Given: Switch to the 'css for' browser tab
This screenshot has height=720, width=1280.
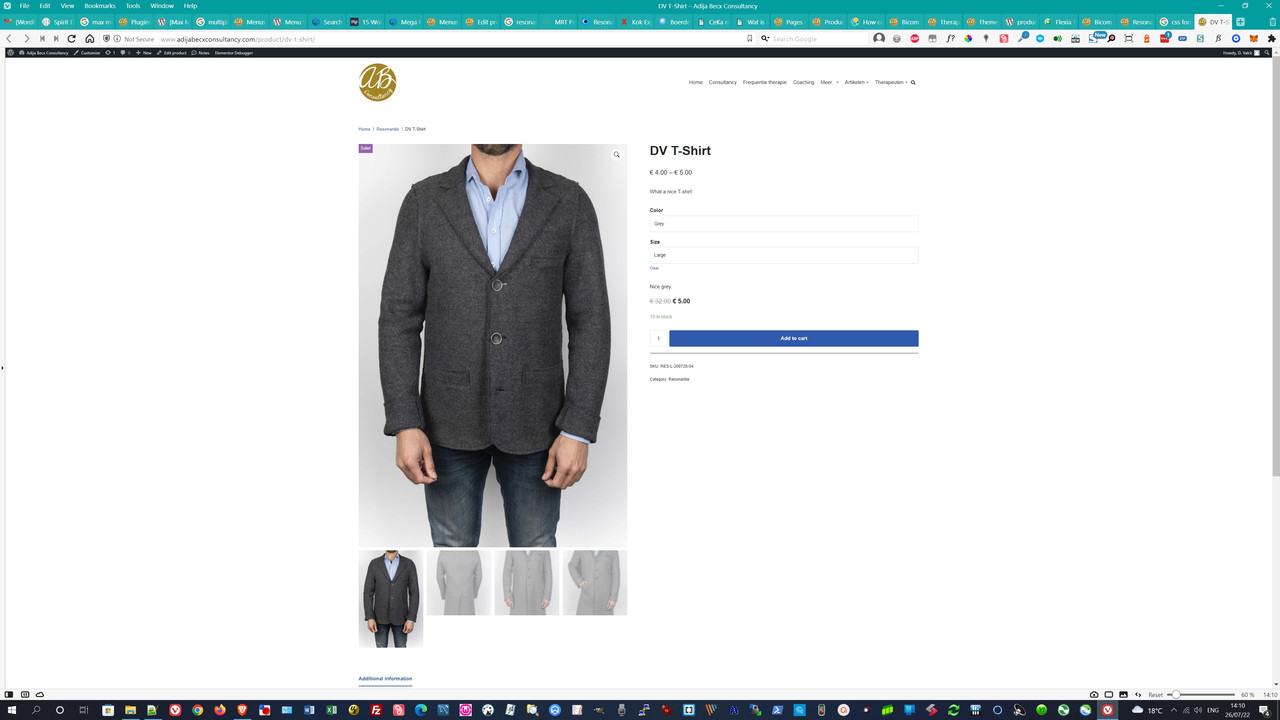Looking at the screenshot, I should (x=1175, y=21).
